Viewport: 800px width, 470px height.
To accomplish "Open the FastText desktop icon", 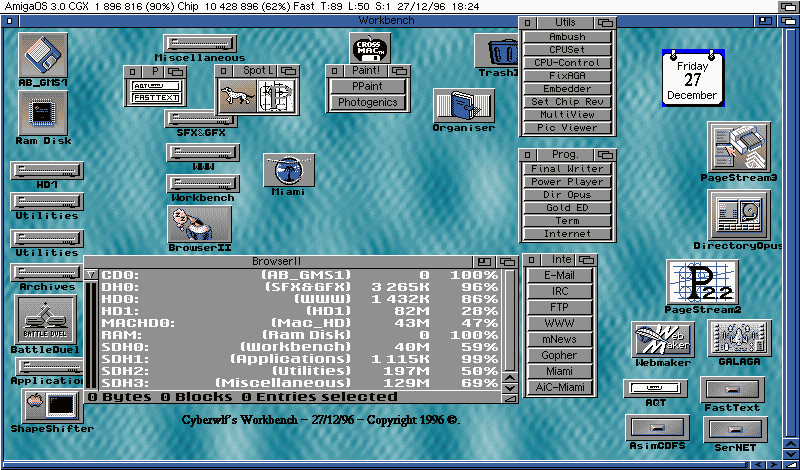I will click(732, 389).
